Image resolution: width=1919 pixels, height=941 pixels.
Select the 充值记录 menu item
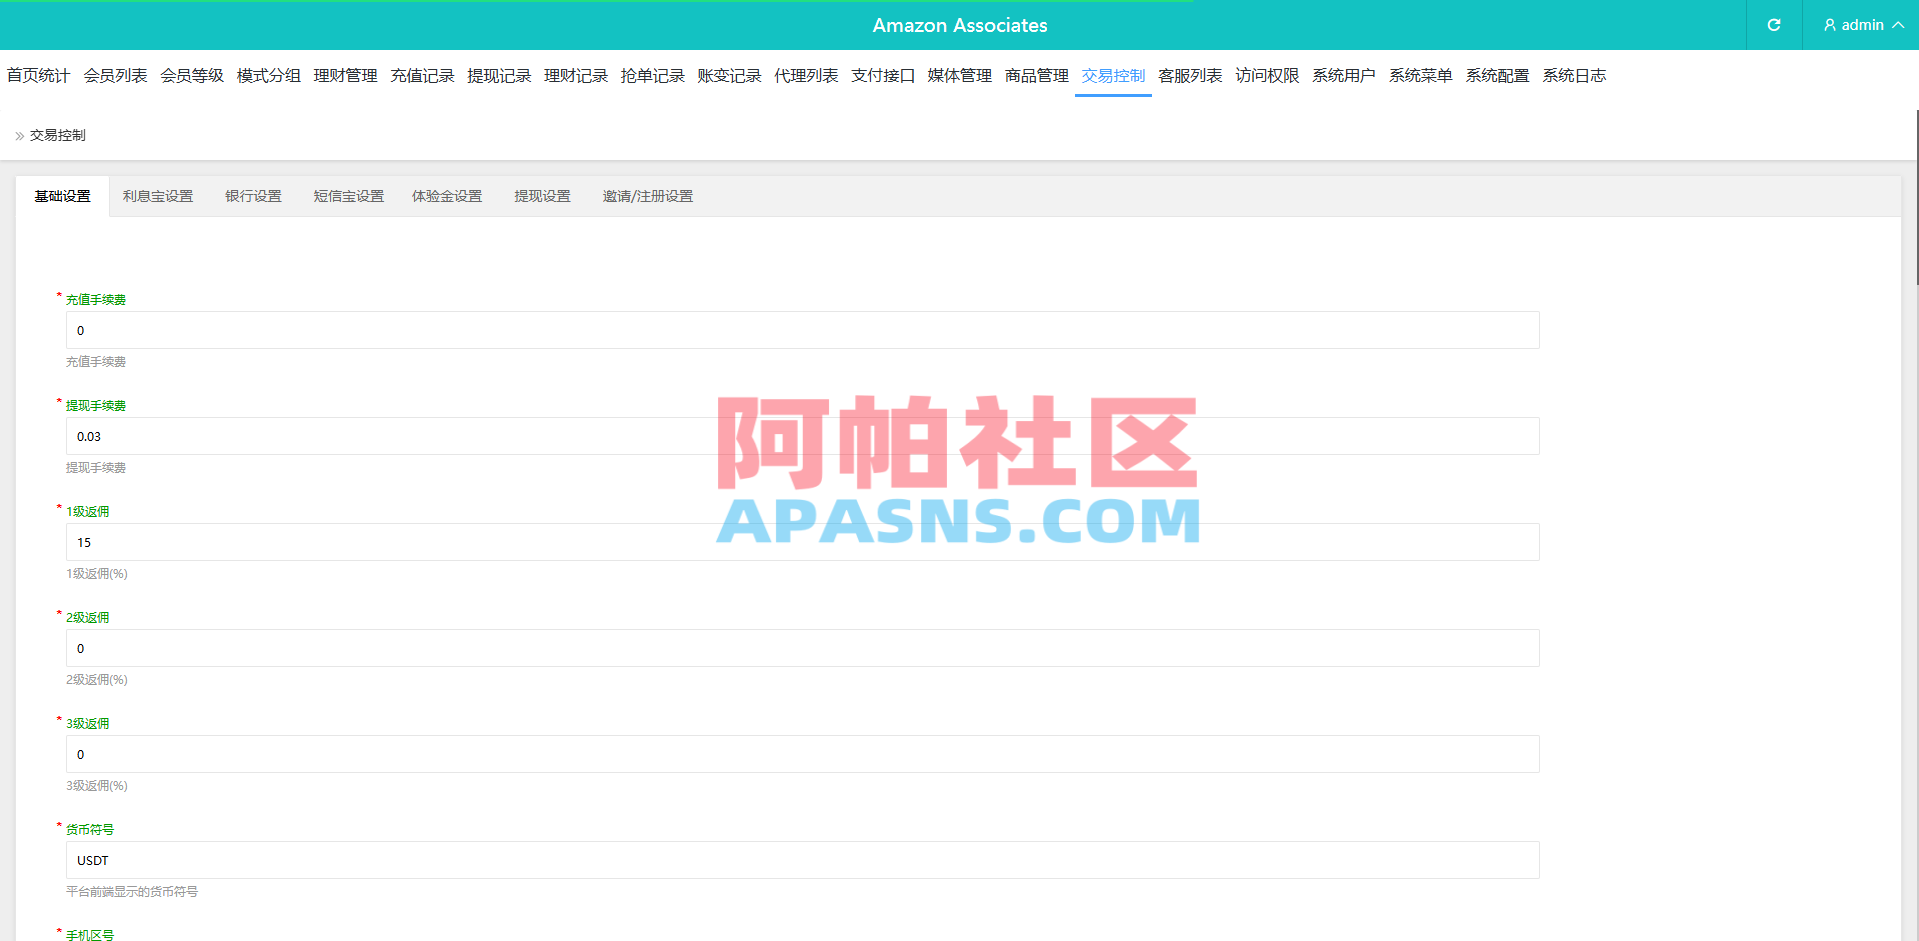point(422,75)
